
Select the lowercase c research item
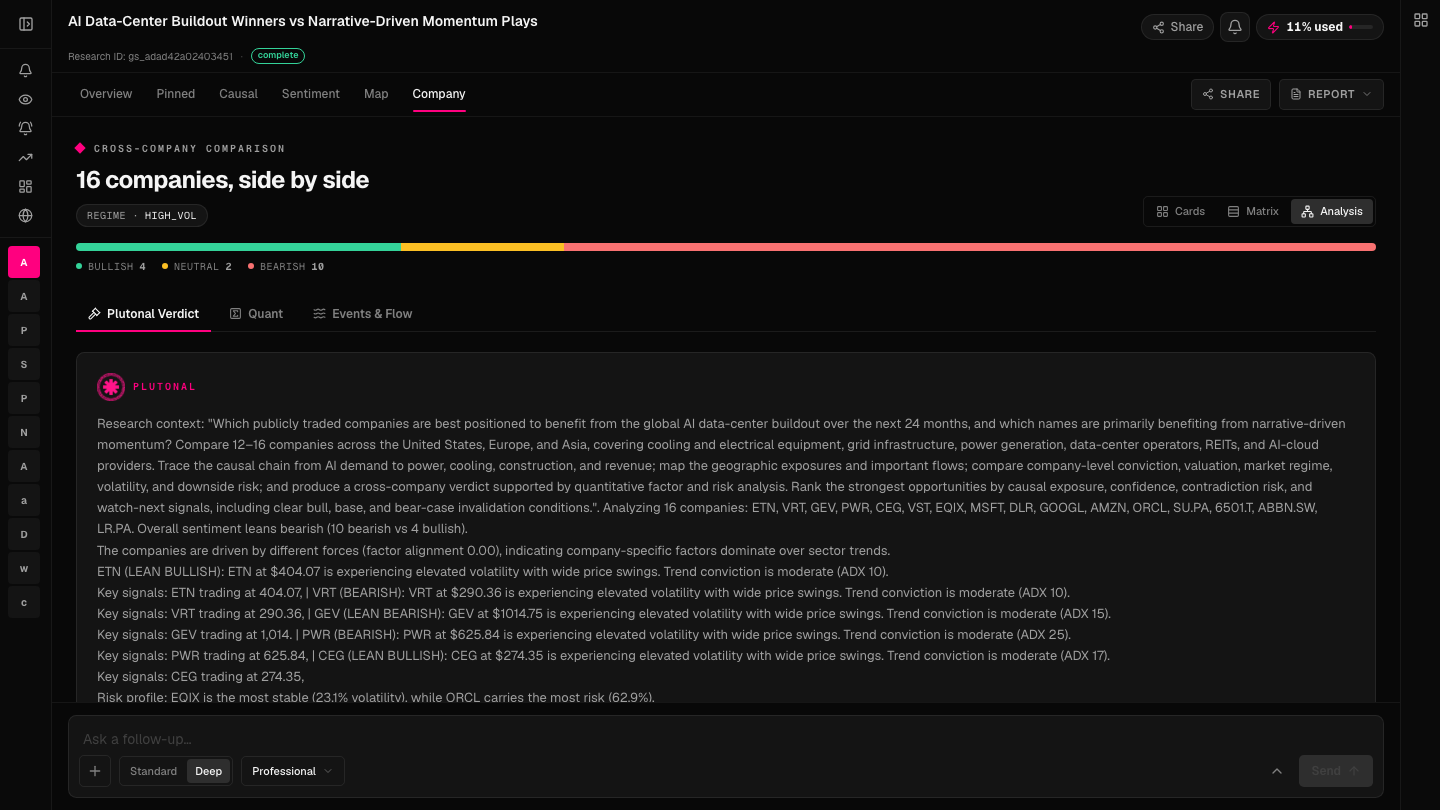coord(24,602)
